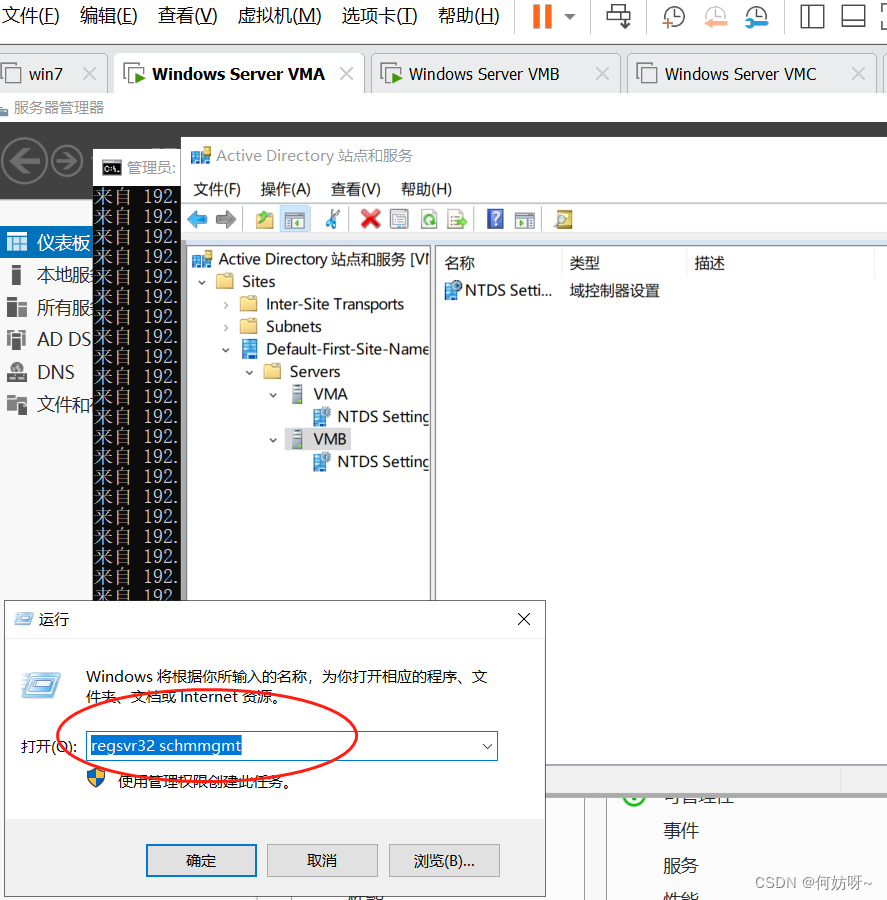Expand the Inter-Site Transports folder
The height and width of the screenshot is (900, 887).
pos(226,304)
